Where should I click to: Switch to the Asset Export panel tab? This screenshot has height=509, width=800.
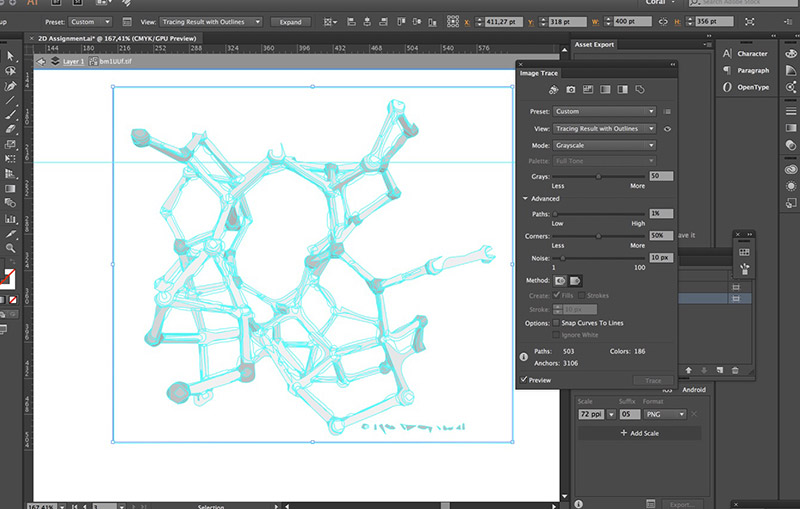(x=594, y=45)
